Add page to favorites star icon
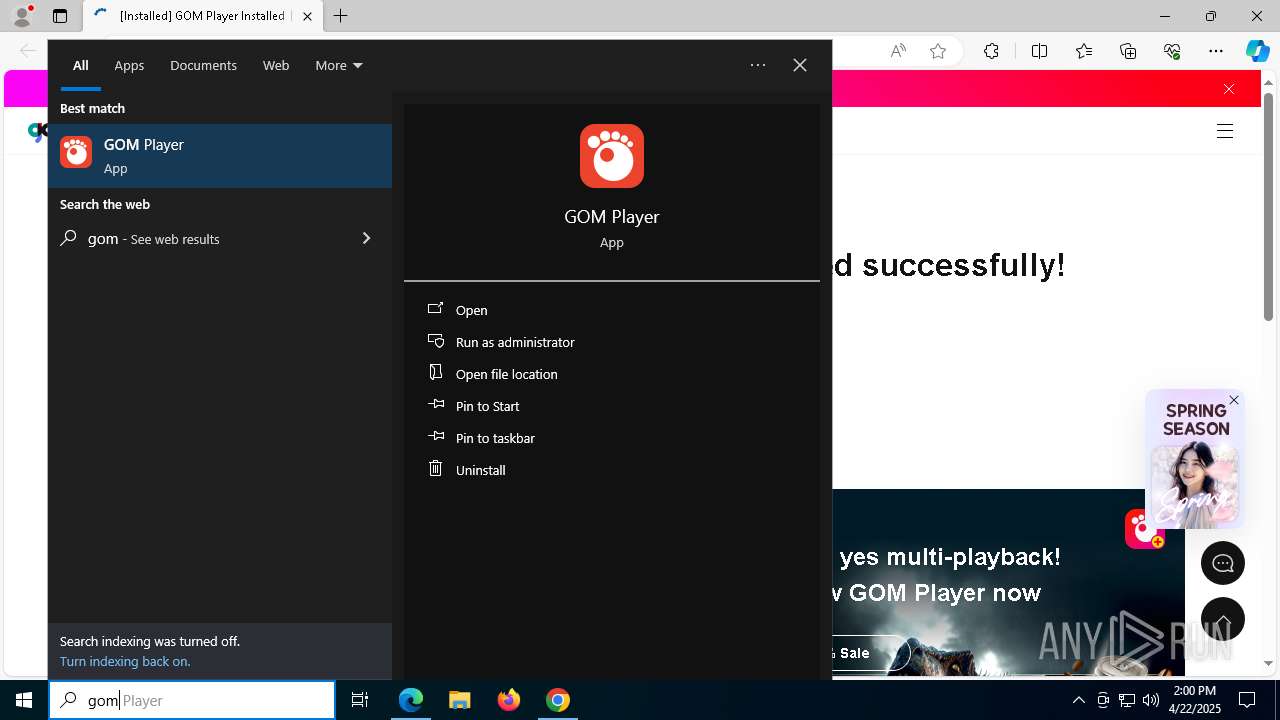The image size is (1280, 720). coord(938,51)
